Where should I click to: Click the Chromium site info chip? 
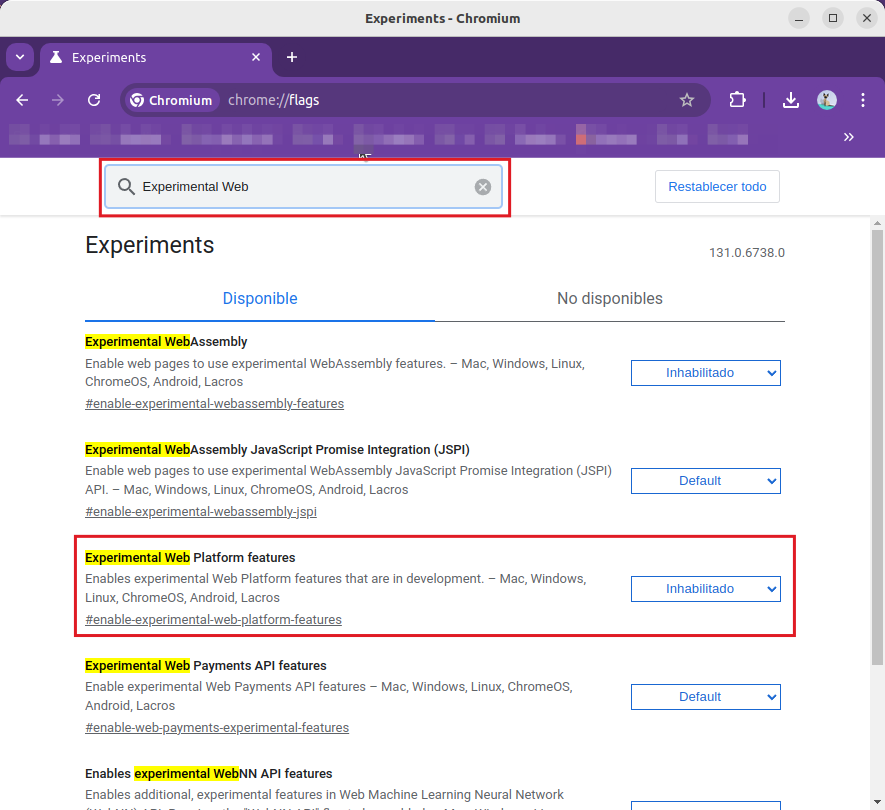click(x=171, y=100)
